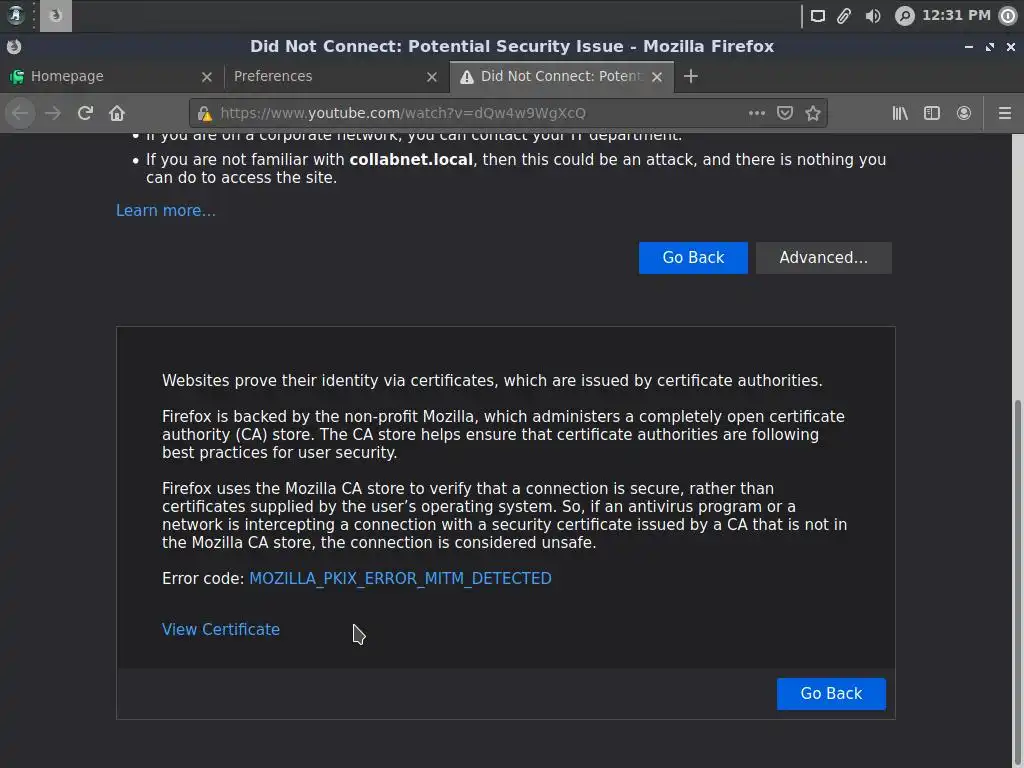Open the system applications menu icon
Viewport: 1024px width, 768px height.
[x=15, y=15]
